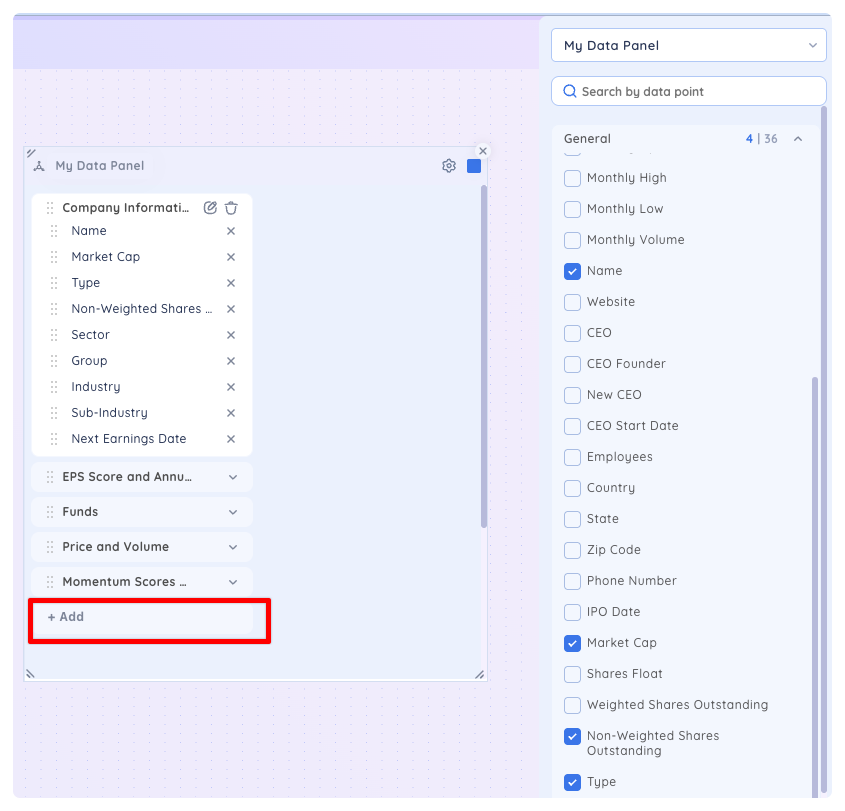
Task: Remove the Sector data point
Action: point(231,335)
